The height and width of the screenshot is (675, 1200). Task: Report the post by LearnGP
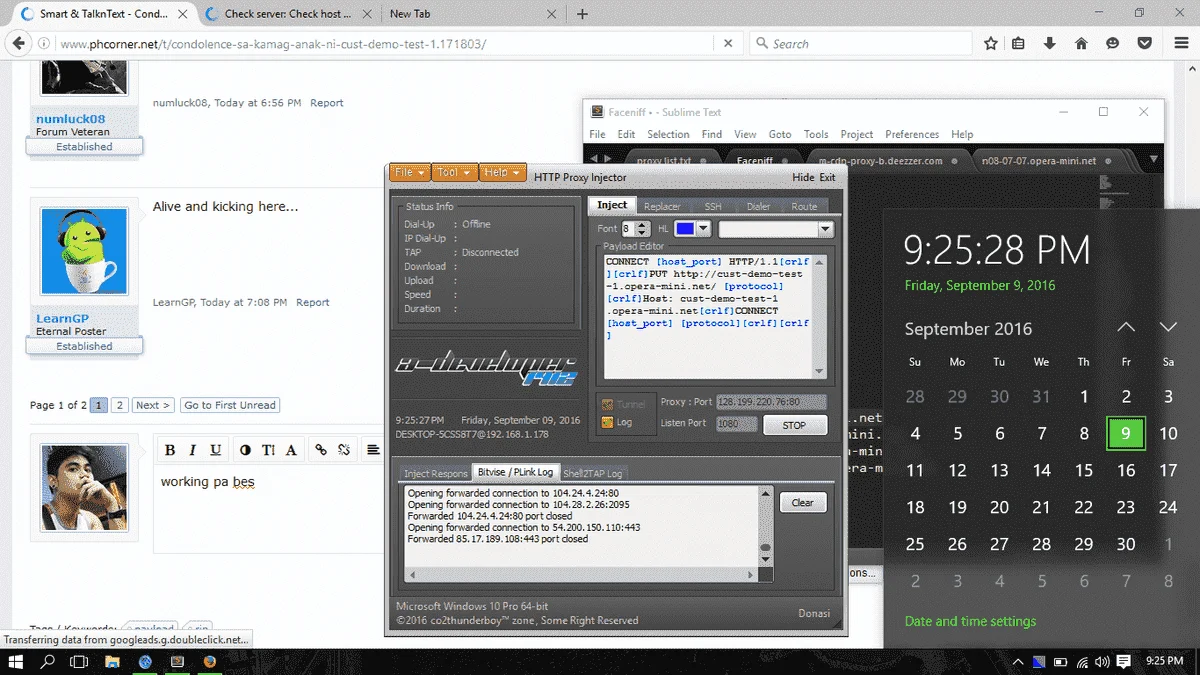[x=313, y=302]
